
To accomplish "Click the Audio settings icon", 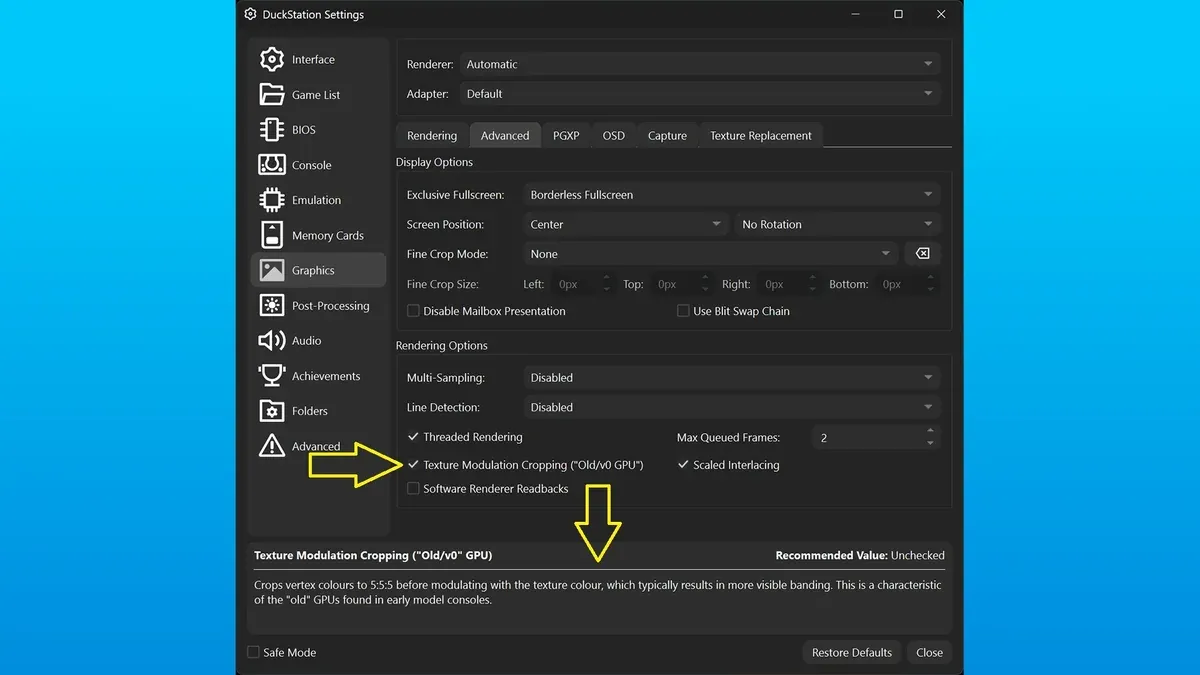I will point(271,340).
